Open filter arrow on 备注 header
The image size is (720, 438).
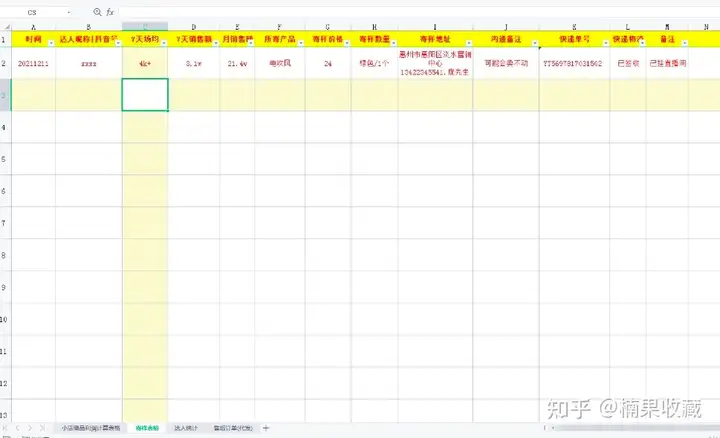pos(685,43)
